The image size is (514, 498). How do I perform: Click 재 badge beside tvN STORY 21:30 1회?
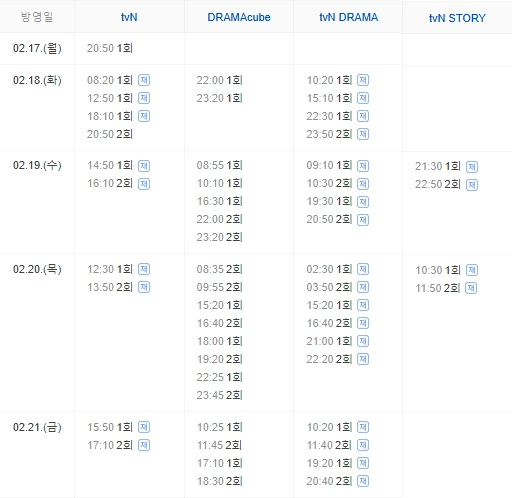(472, 167)
